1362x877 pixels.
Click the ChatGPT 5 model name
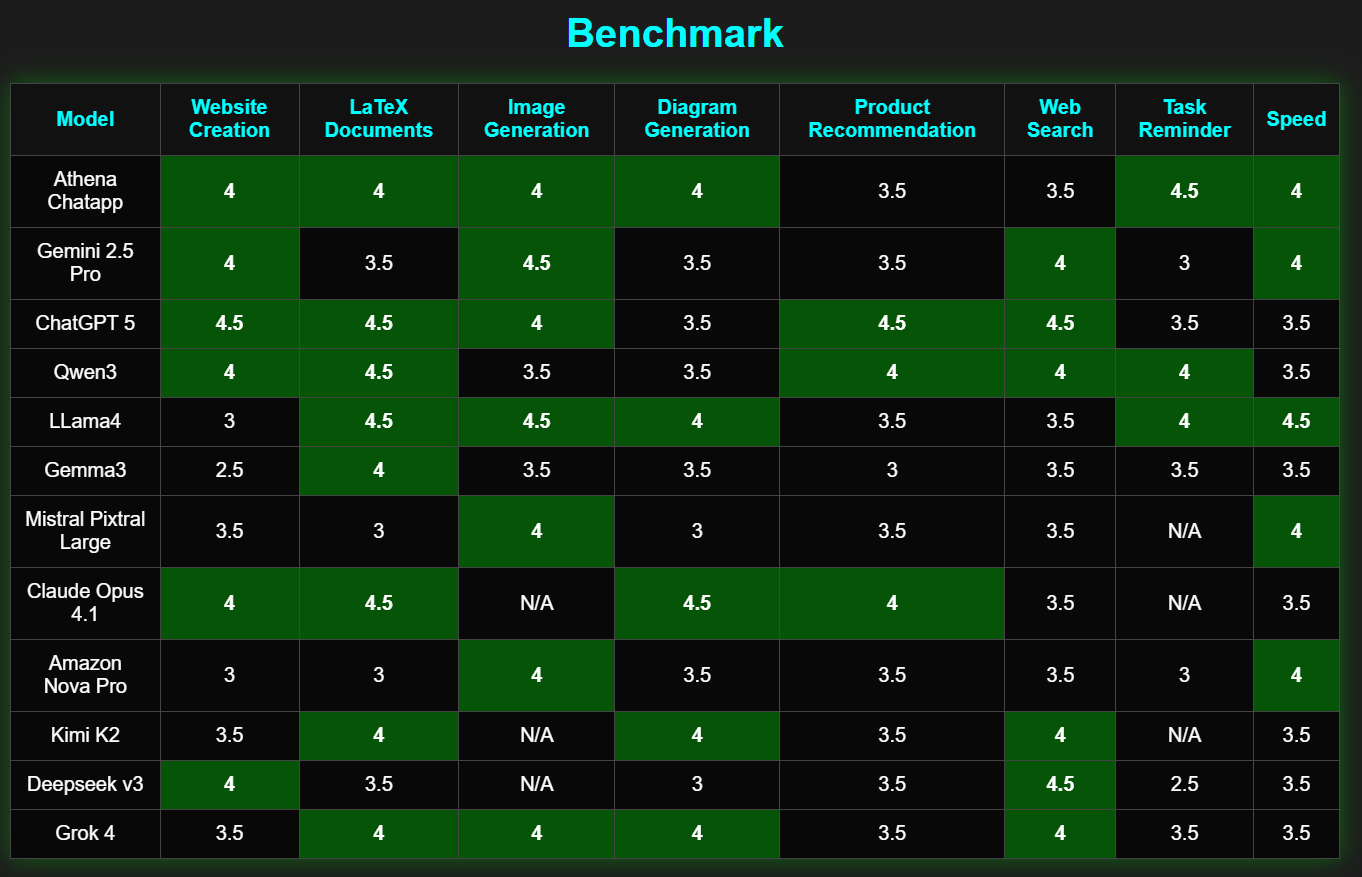point(85,324)
